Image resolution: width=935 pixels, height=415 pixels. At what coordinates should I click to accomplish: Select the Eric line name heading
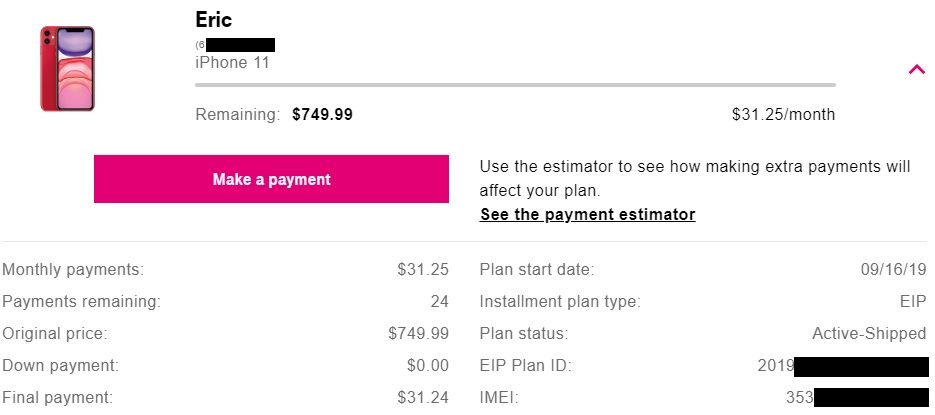pyautogui.click(x=213, y=20)
